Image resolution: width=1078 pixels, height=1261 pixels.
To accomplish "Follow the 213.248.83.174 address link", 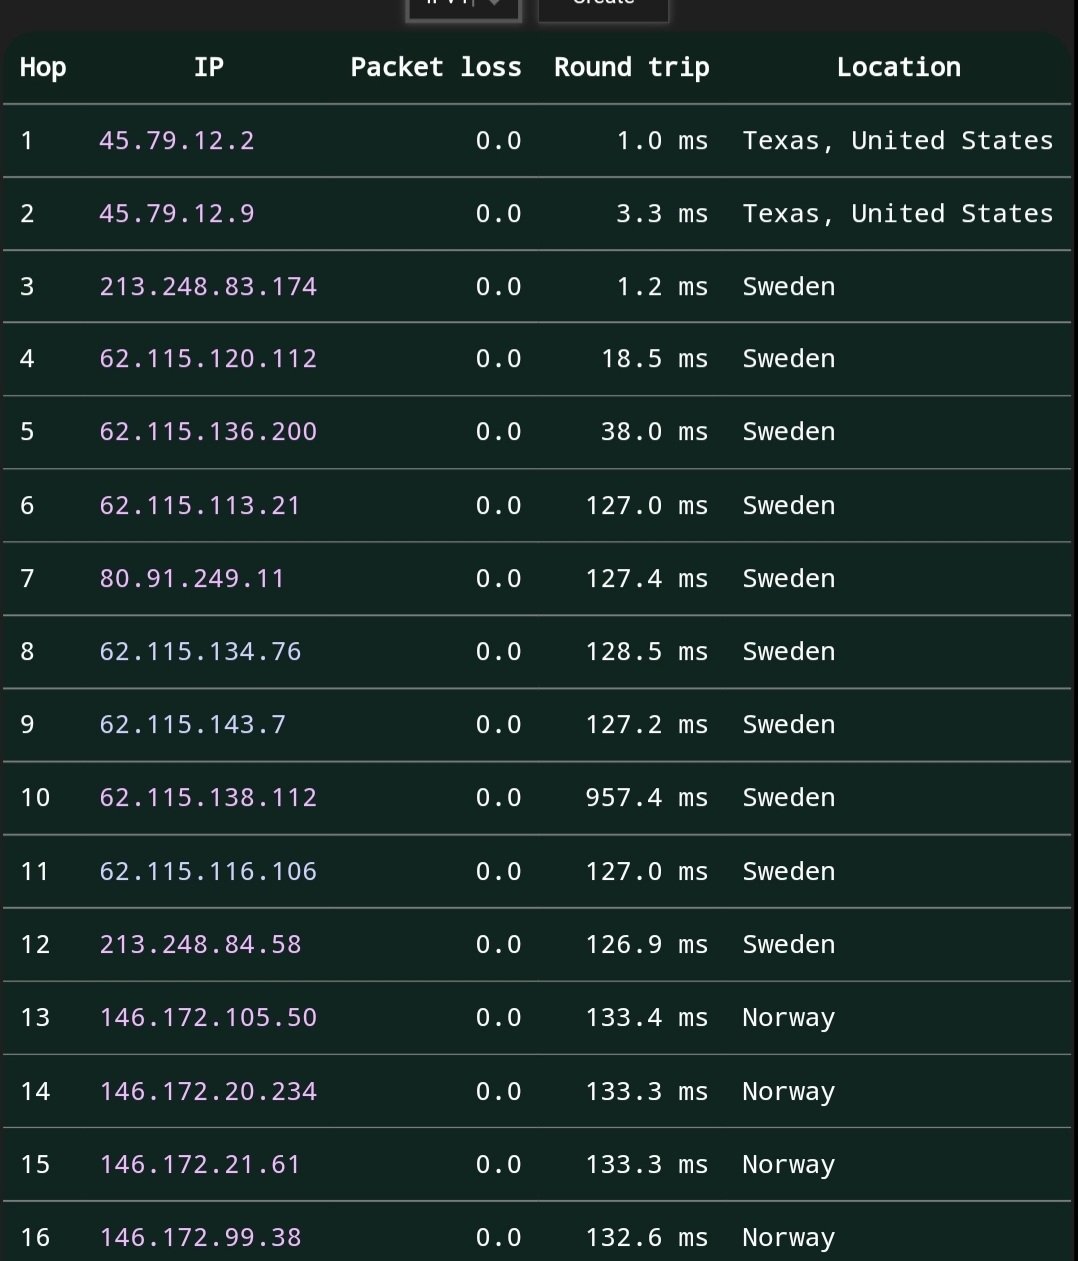I will pyautogui.click(x=208, y=287).
